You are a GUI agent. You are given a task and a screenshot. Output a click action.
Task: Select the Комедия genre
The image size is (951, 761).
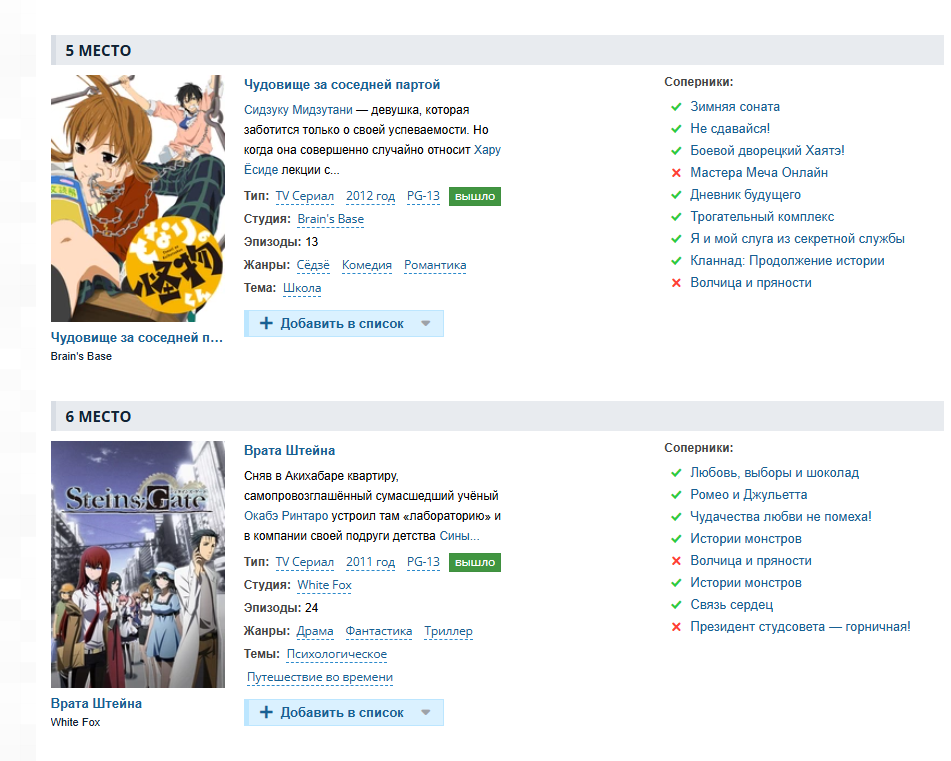(x=367, y=266)
